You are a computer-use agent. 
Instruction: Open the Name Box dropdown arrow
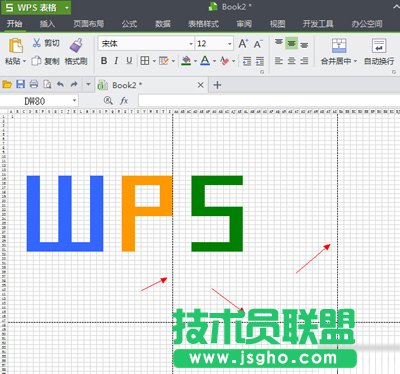pyautogui.click(x=74, y=101)
